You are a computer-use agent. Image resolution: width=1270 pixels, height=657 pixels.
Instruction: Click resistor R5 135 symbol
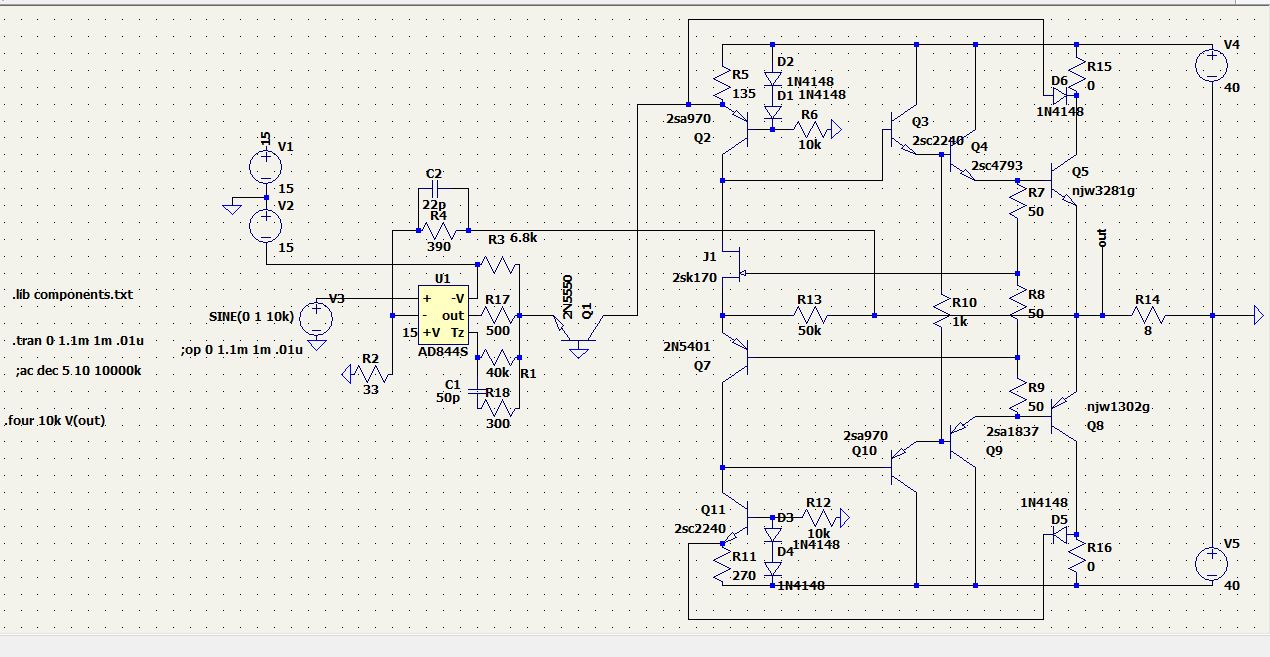pos(722,84)
